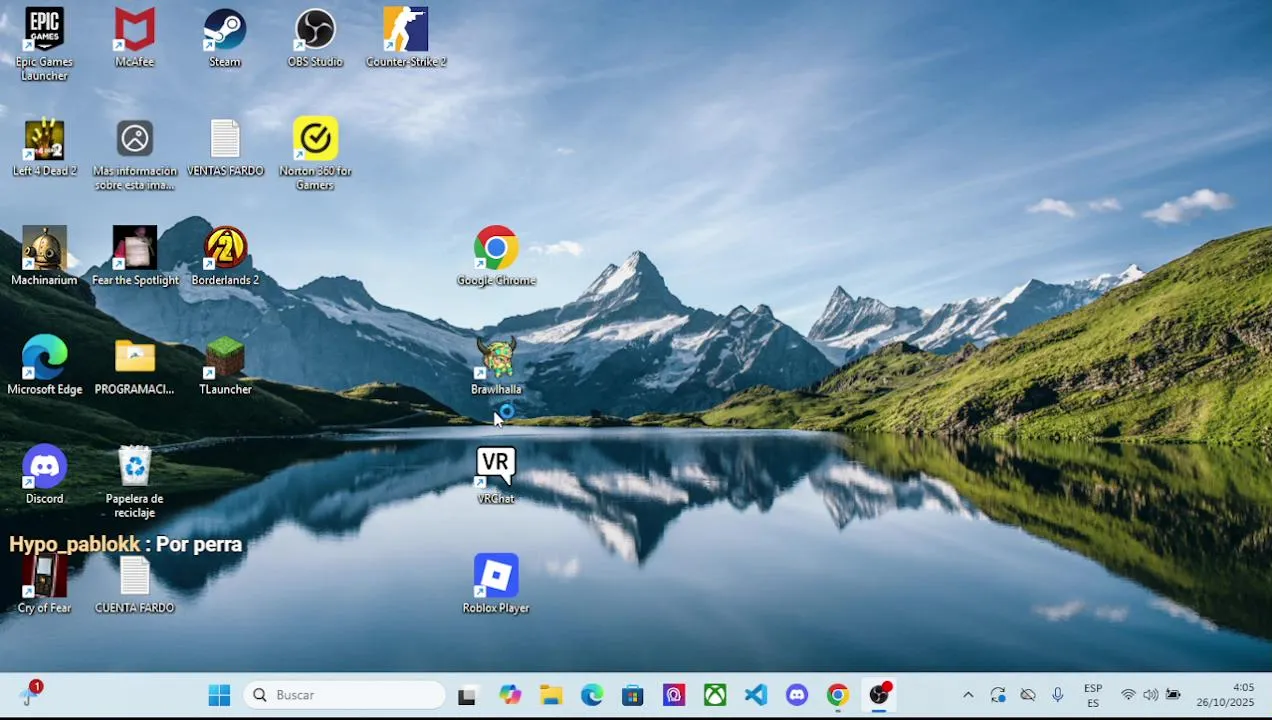Select the Left 4 Dead 2 shortcut
1272x720 pixels.
[44, 147]
